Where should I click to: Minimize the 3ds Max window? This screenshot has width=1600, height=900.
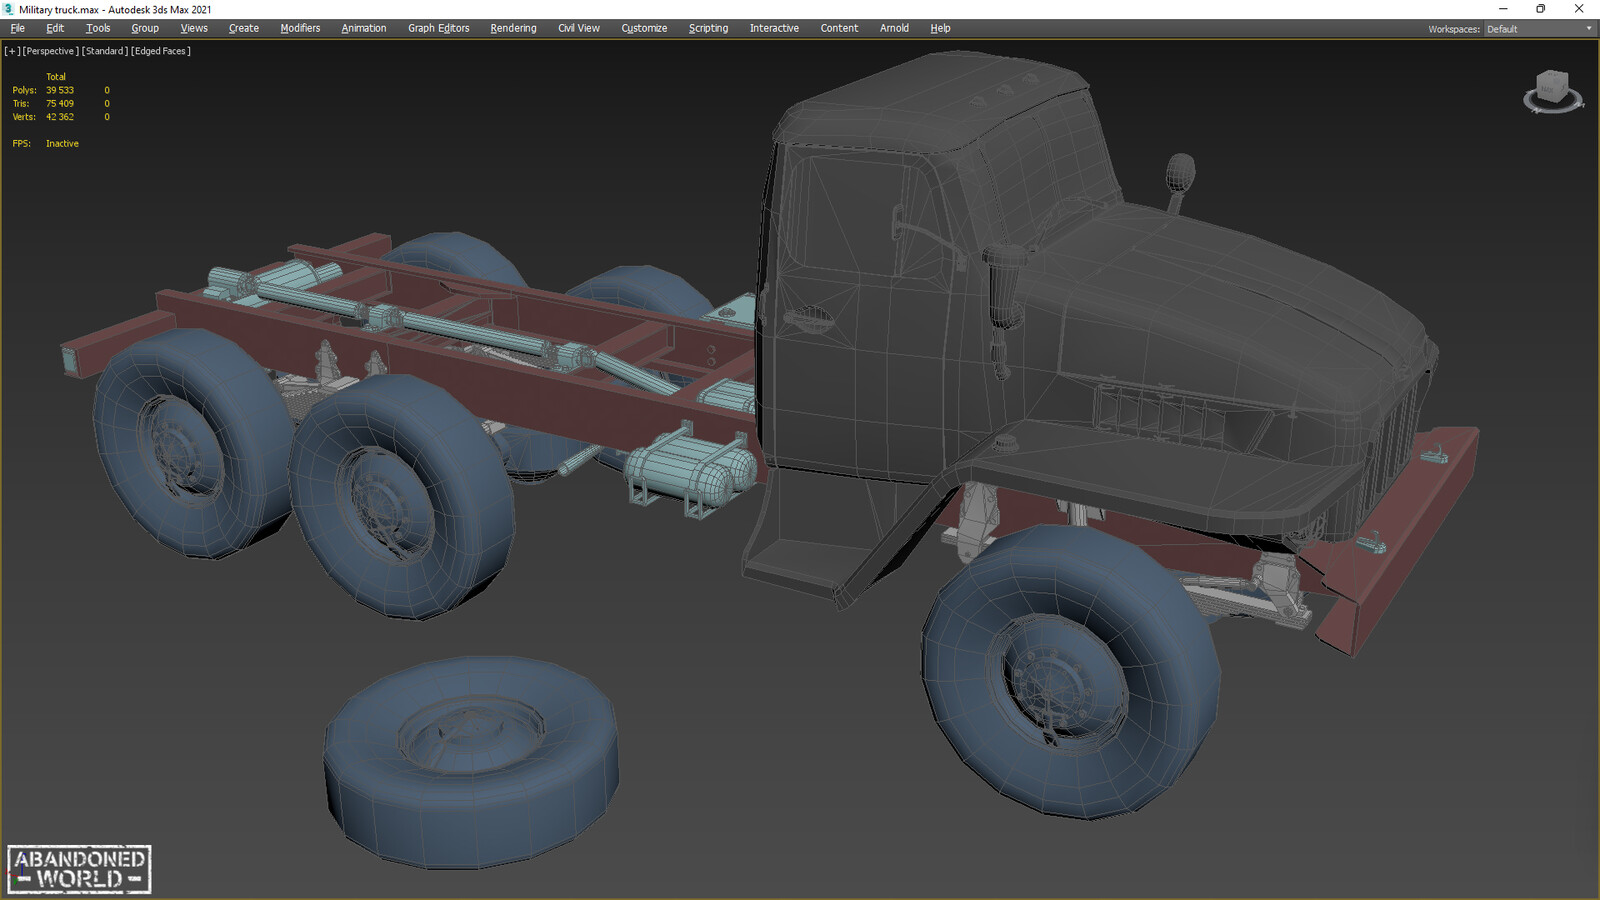coord(1502,9)
